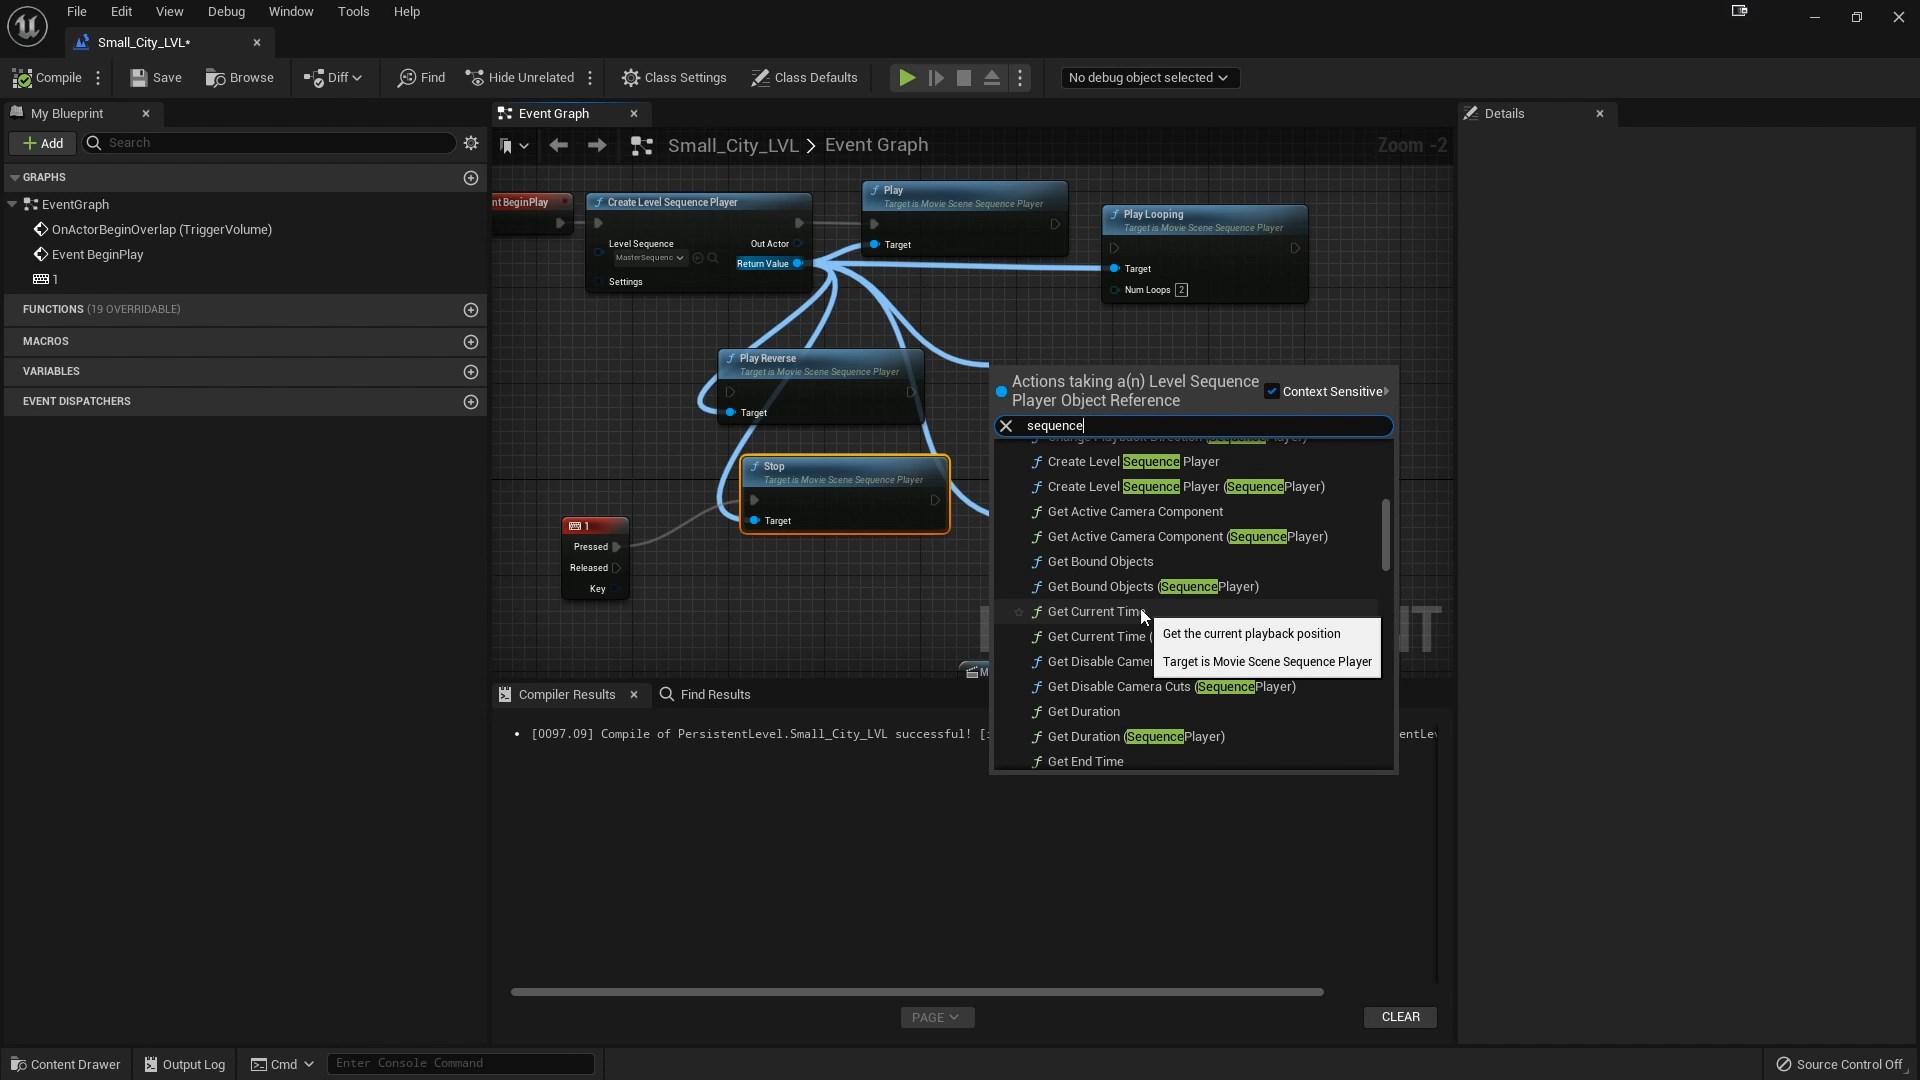The height and width of the screenshot is (1080, 1920).
Task: Collapse the EventGraph tree item
Action: pyautogui.click(x=12, y=204)
